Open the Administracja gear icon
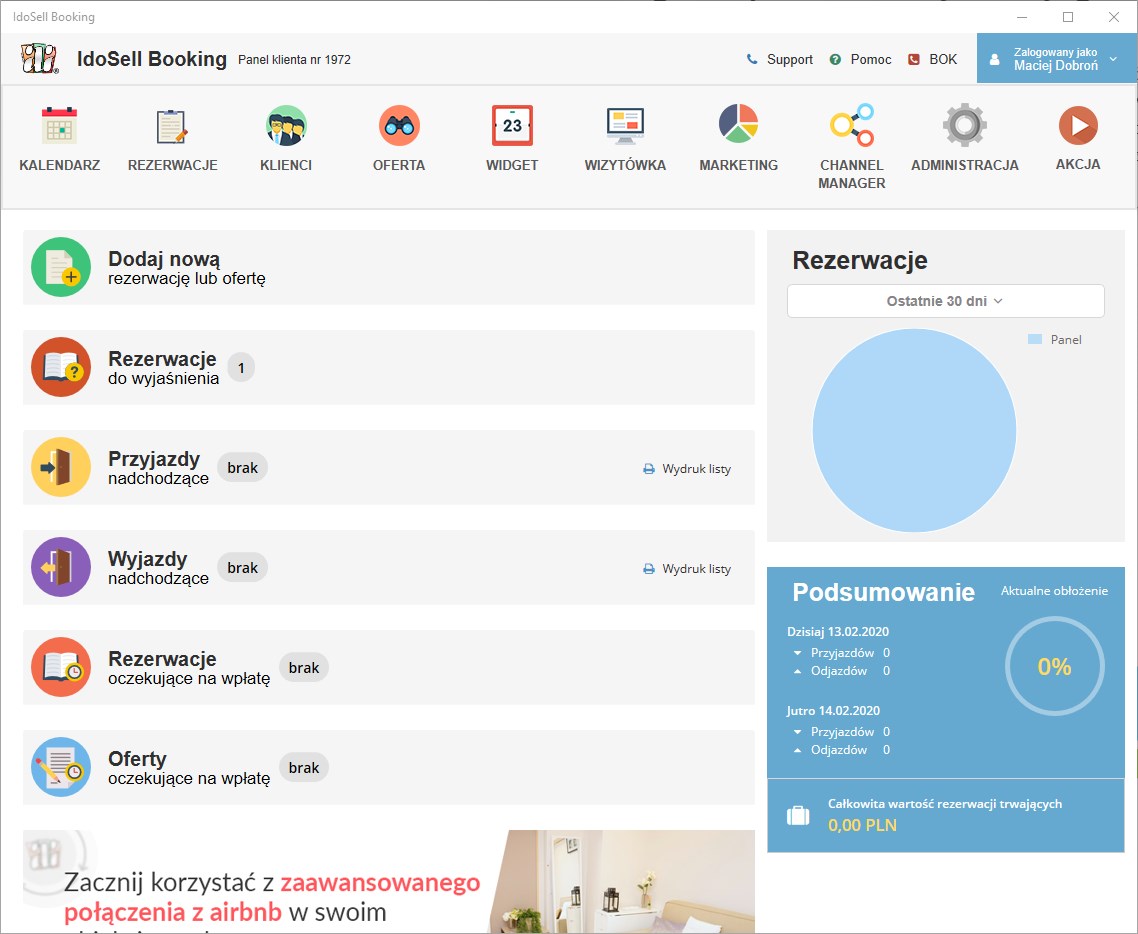This screenshot has width=1138, height=934. click(965, 126)
